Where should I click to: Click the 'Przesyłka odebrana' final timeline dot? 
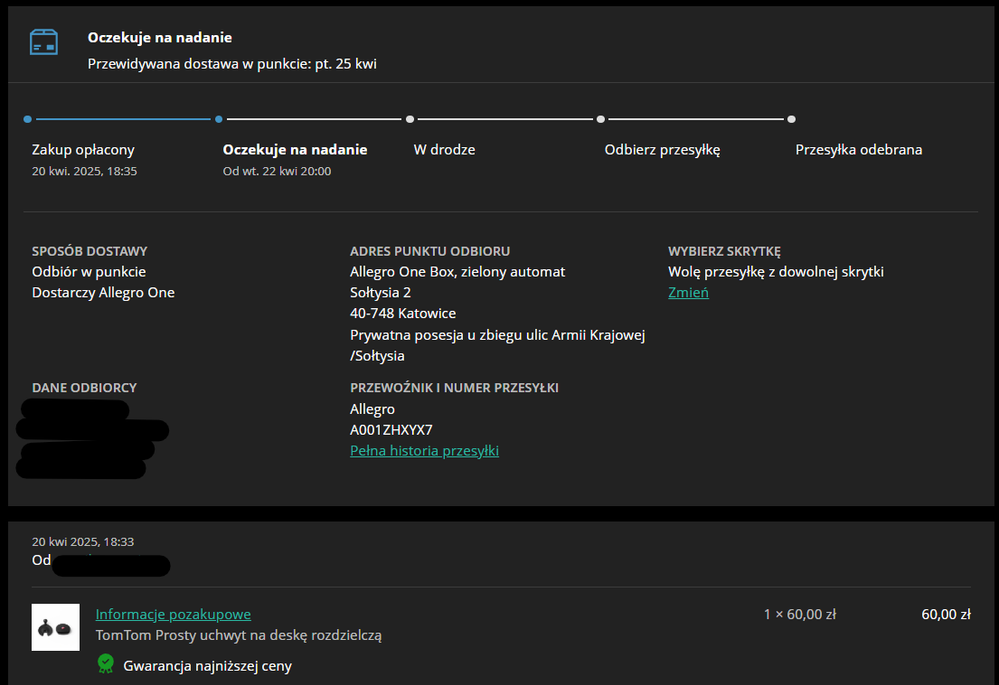pos(791,119)
